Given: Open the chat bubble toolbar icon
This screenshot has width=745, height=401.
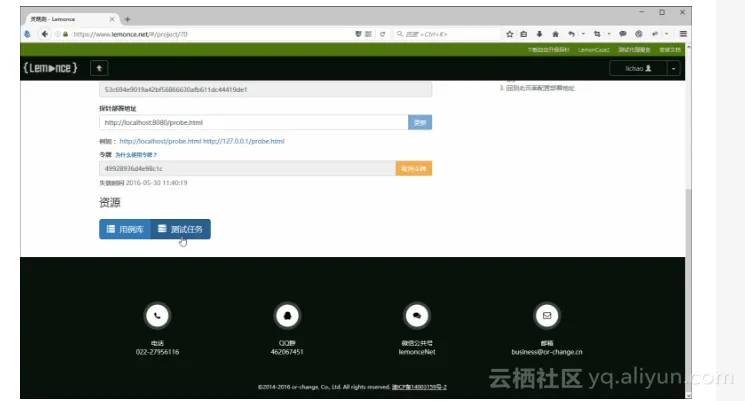Looking at the screenshot, I should [x=623, y=34].
